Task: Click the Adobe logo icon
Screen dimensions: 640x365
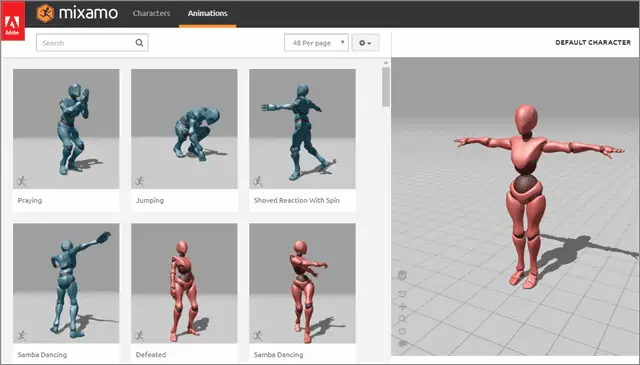Action: pyautogui.click(x=13, y=21)
